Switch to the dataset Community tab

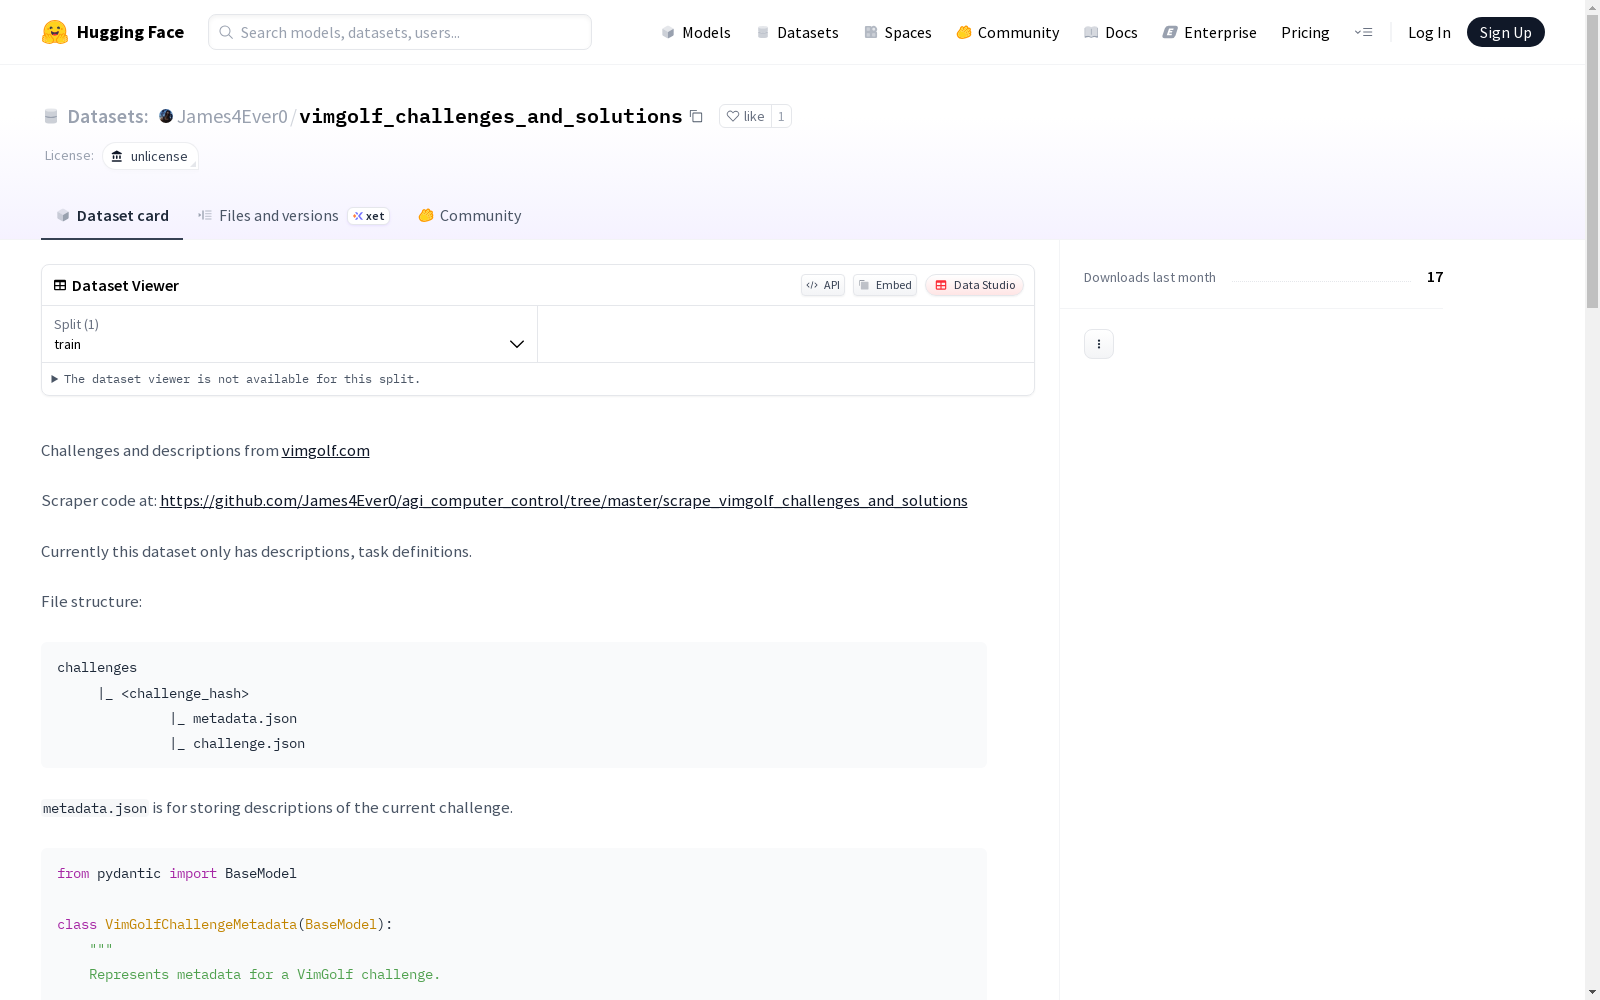pyautogui.click(x=469, y=215)
